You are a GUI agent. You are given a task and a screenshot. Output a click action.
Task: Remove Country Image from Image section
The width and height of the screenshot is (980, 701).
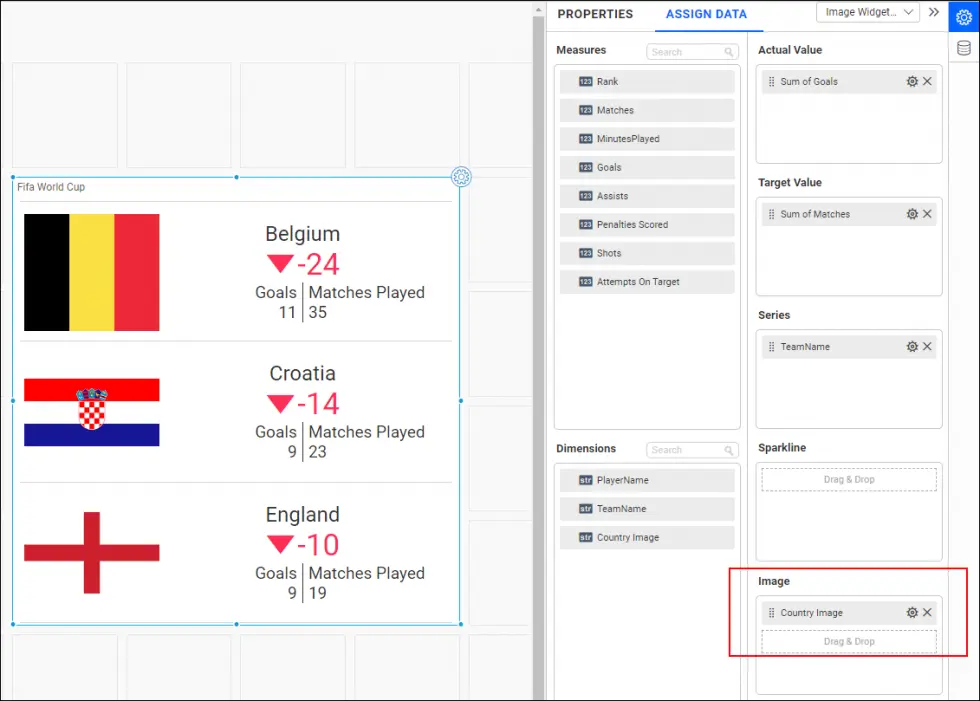tap(927, 613)
